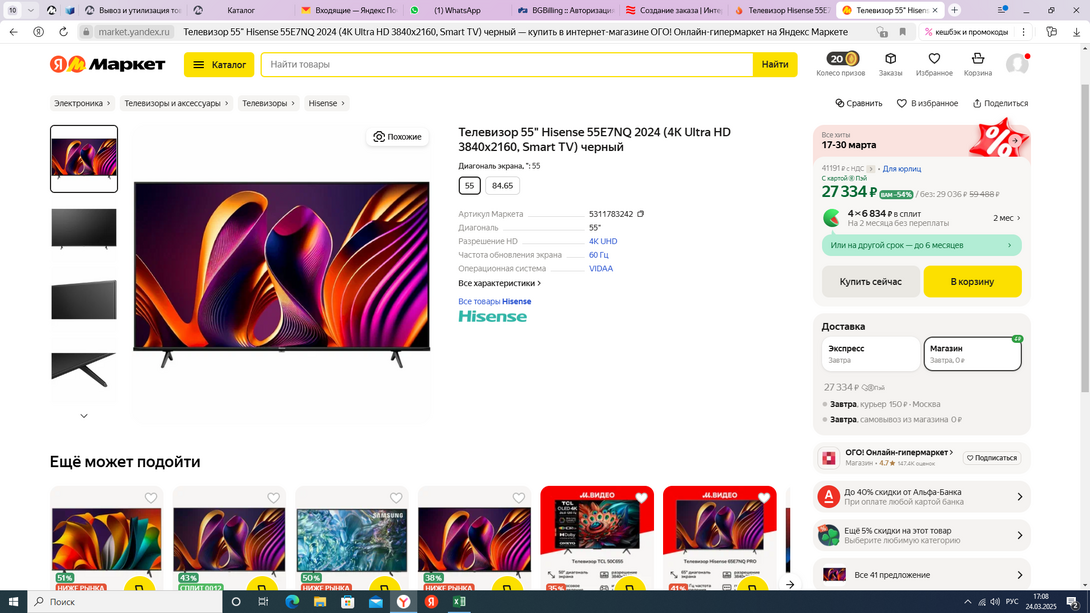Viewport: 1090px width, 613px height.
Task: Add to cart with В корзину
Action: pos(972,281)
